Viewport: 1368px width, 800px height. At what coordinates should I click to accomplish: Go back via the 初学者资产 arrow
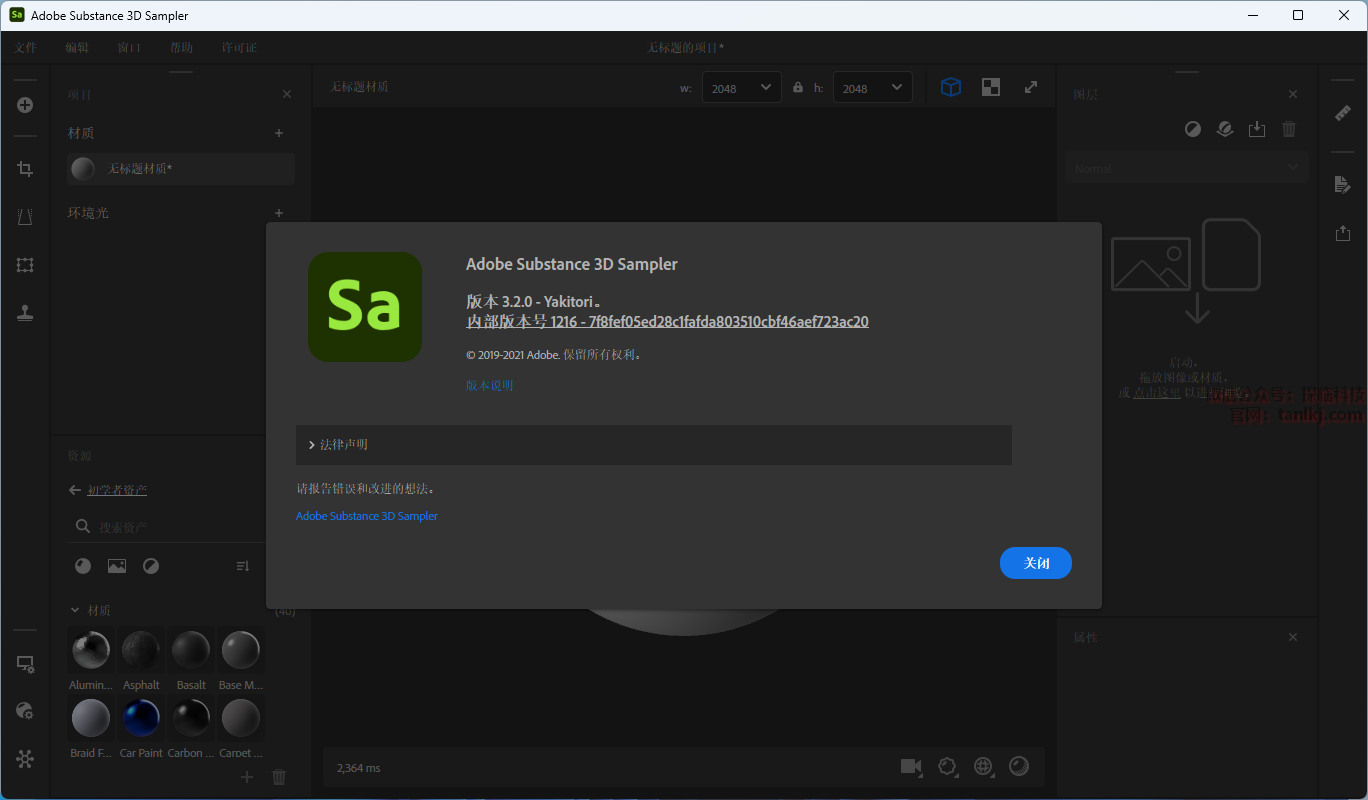tap(74, 490)
